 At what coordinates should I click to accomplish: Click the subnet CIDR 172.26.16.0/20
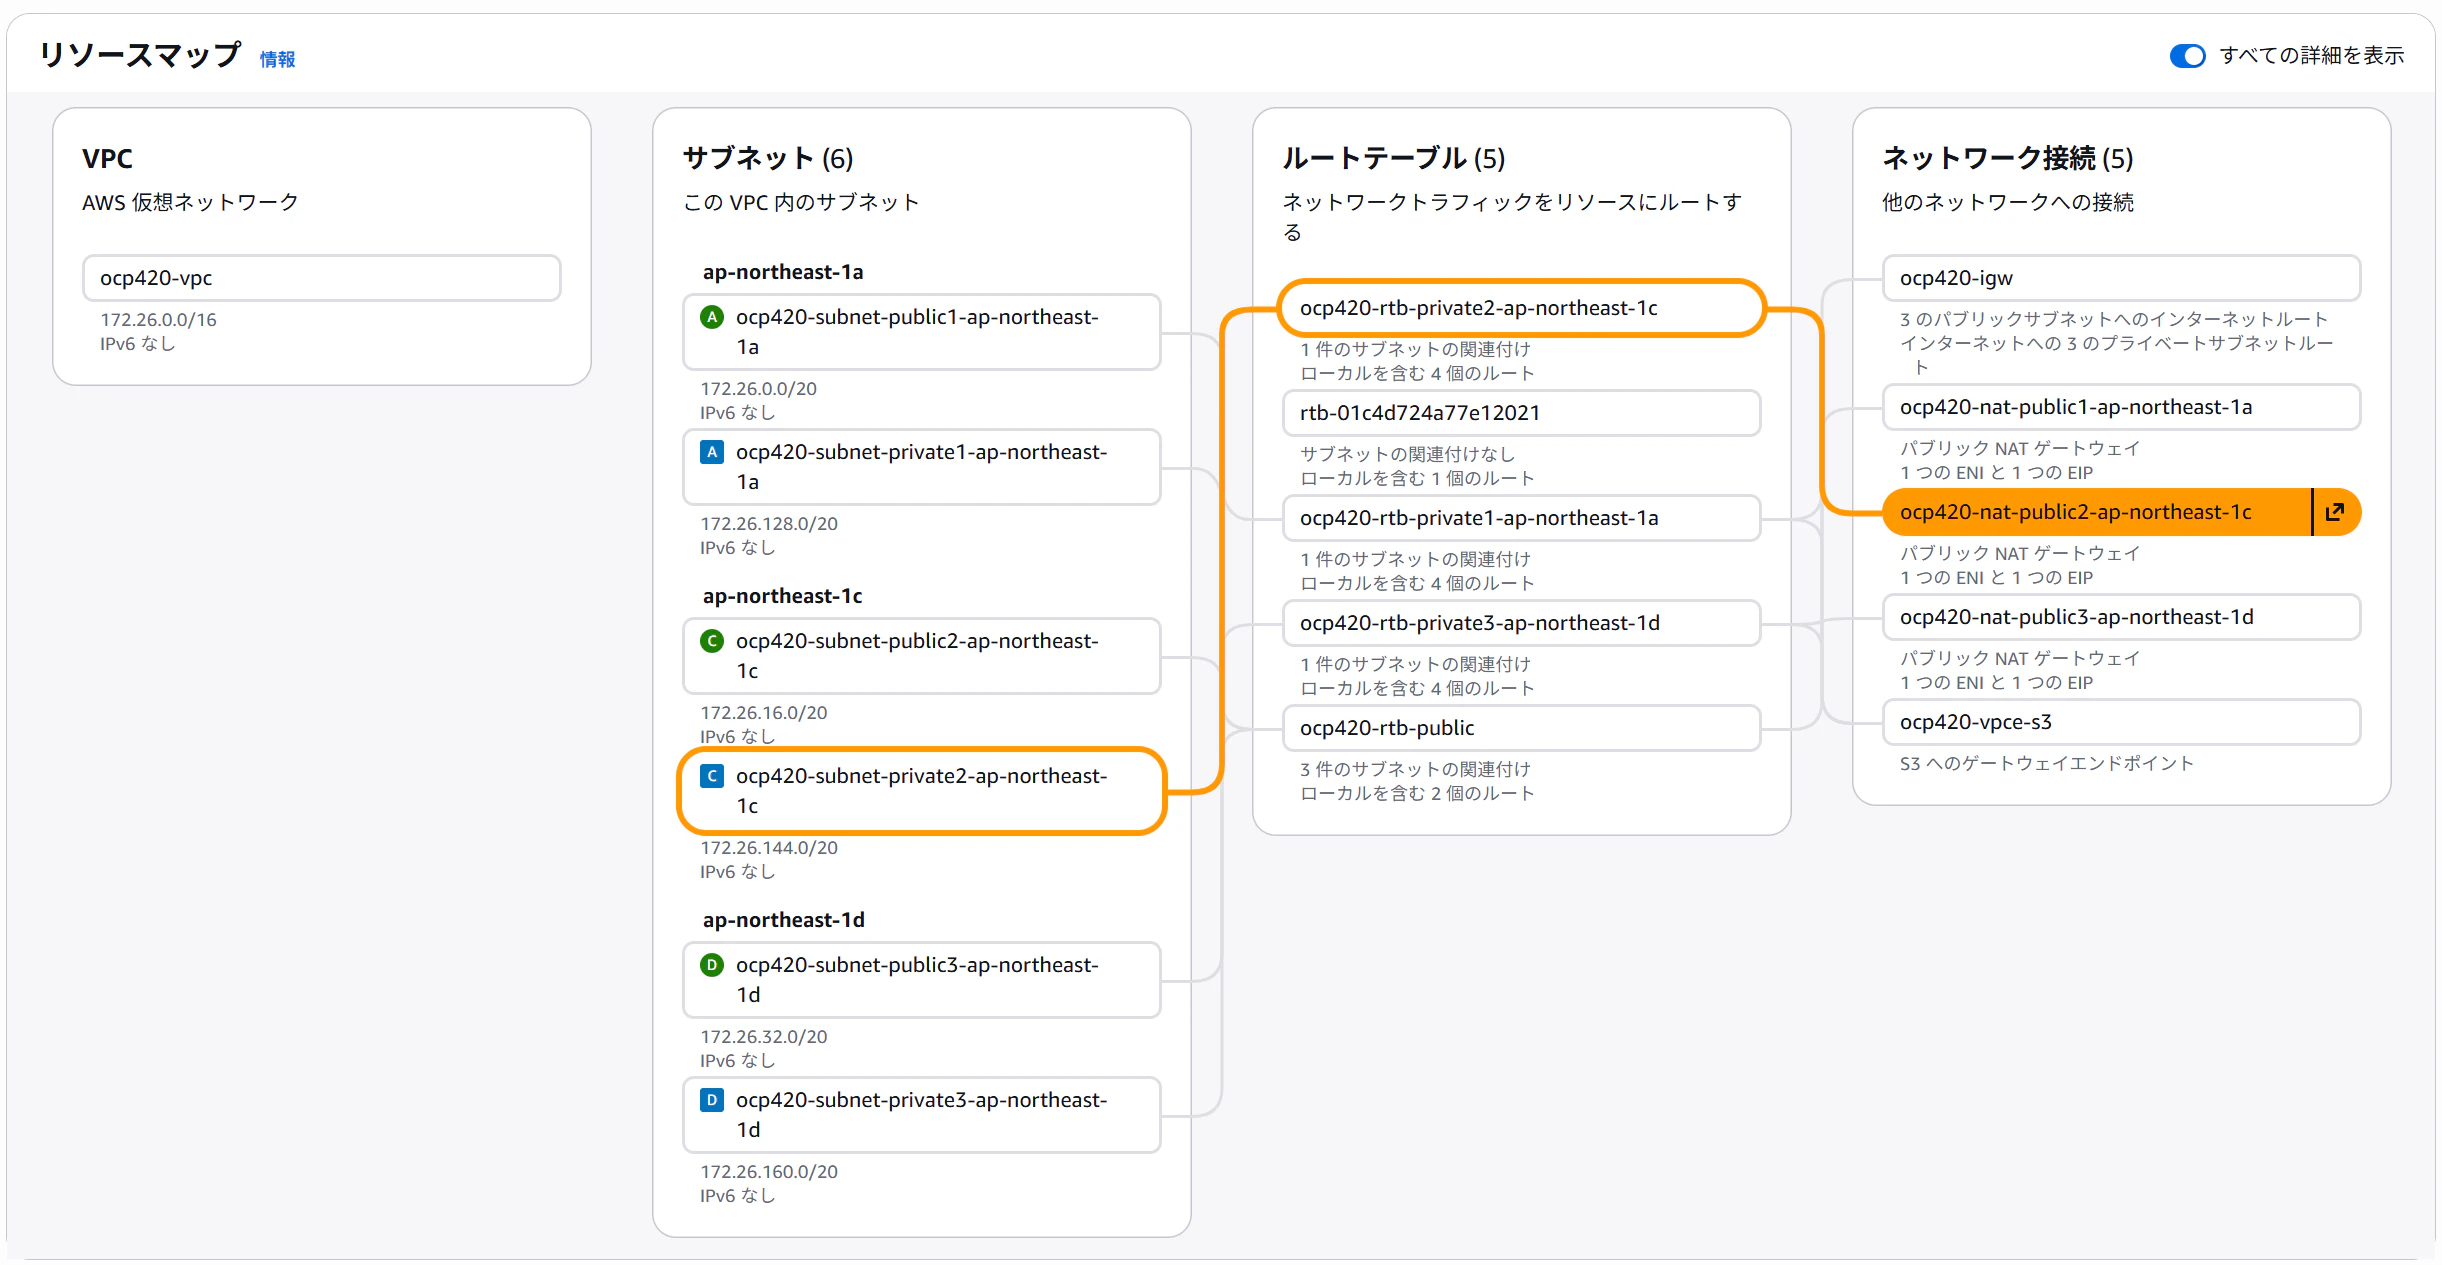click(x=764, y=713)
